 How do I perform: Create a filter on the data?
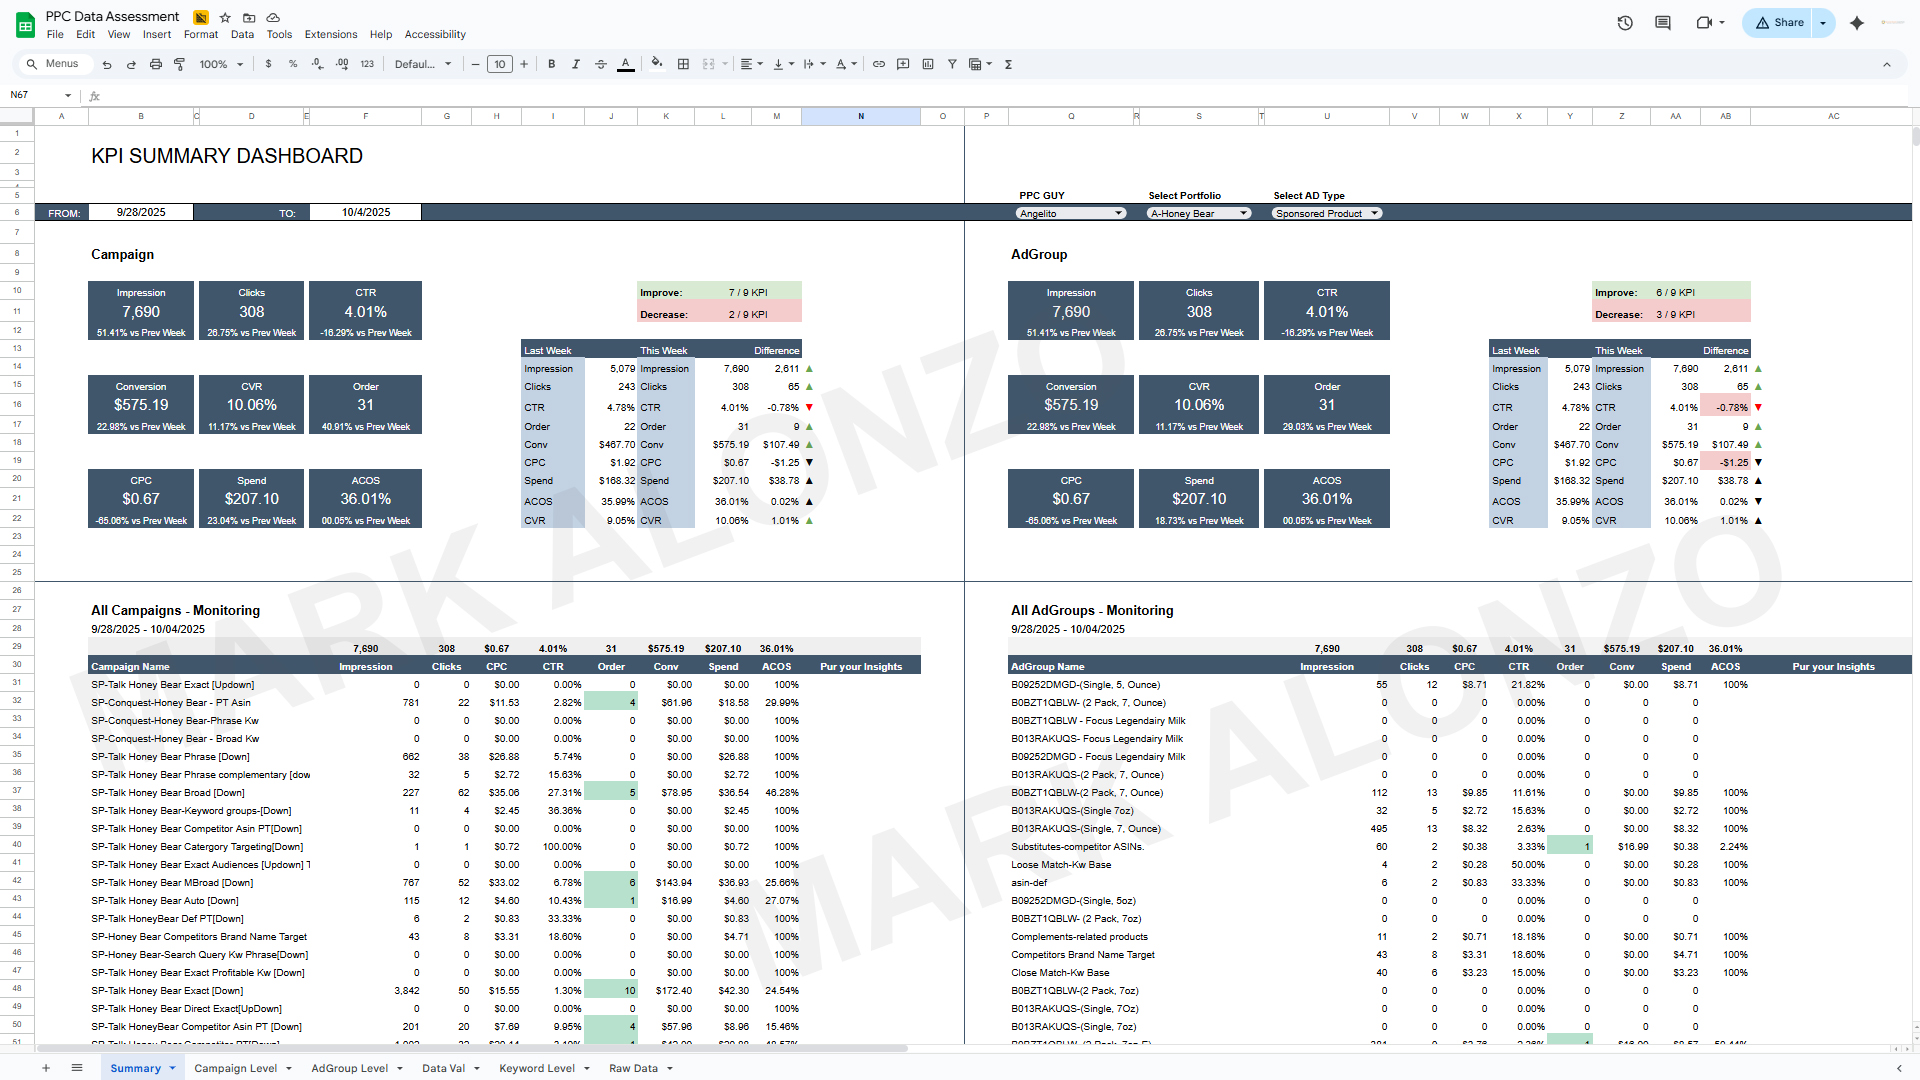952,64
